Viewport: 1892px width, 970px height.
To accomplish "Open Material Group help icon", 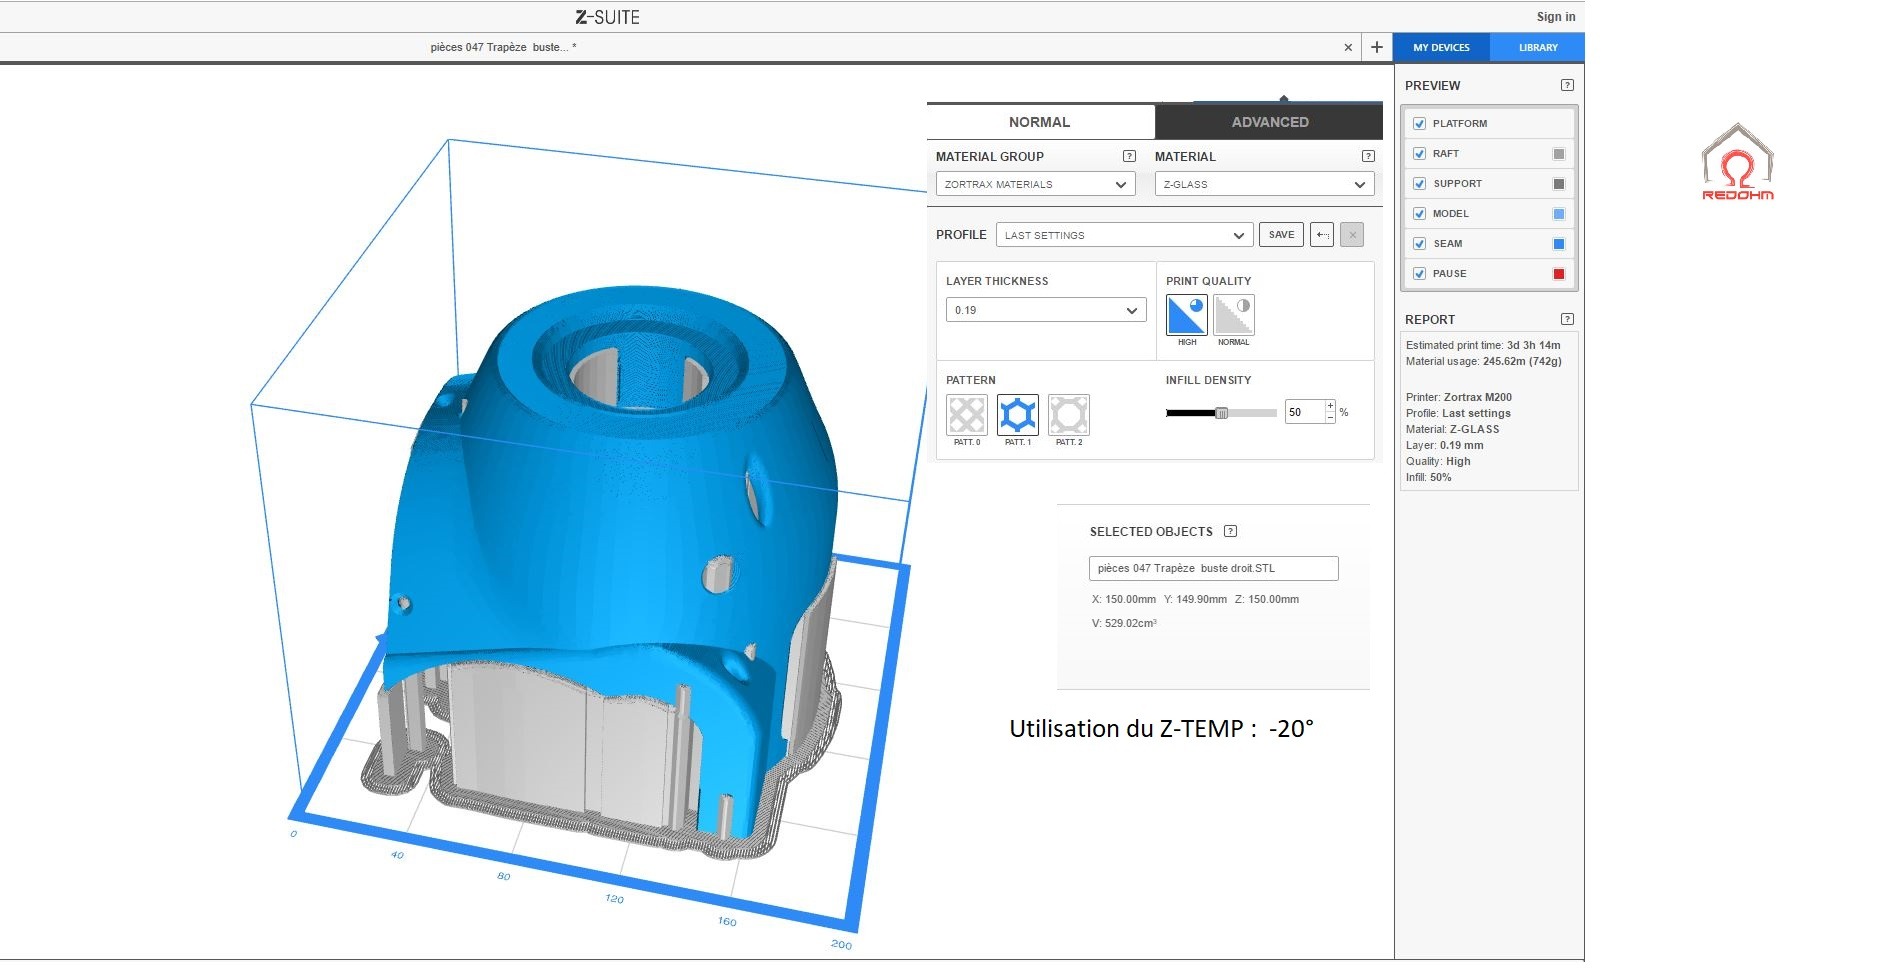I will point(1129,156).
